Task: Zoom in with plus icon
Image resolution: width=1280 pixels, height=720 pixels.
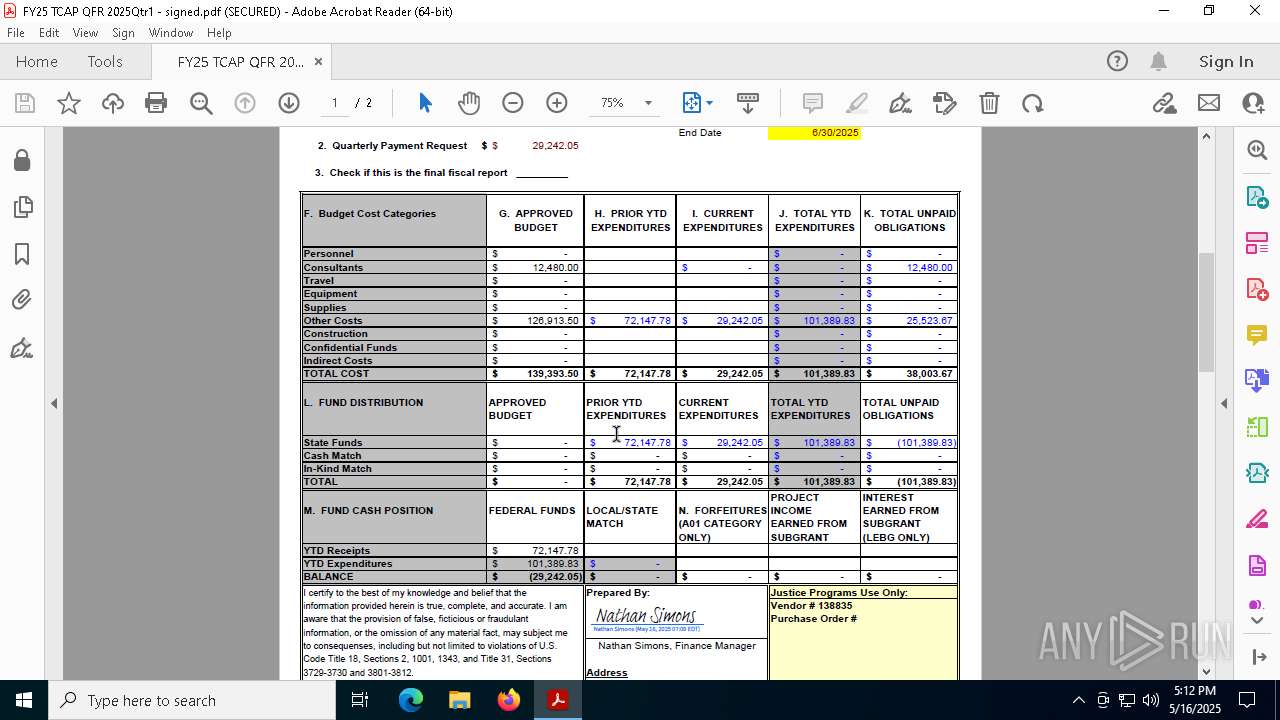Action: [x=557, y=103]
